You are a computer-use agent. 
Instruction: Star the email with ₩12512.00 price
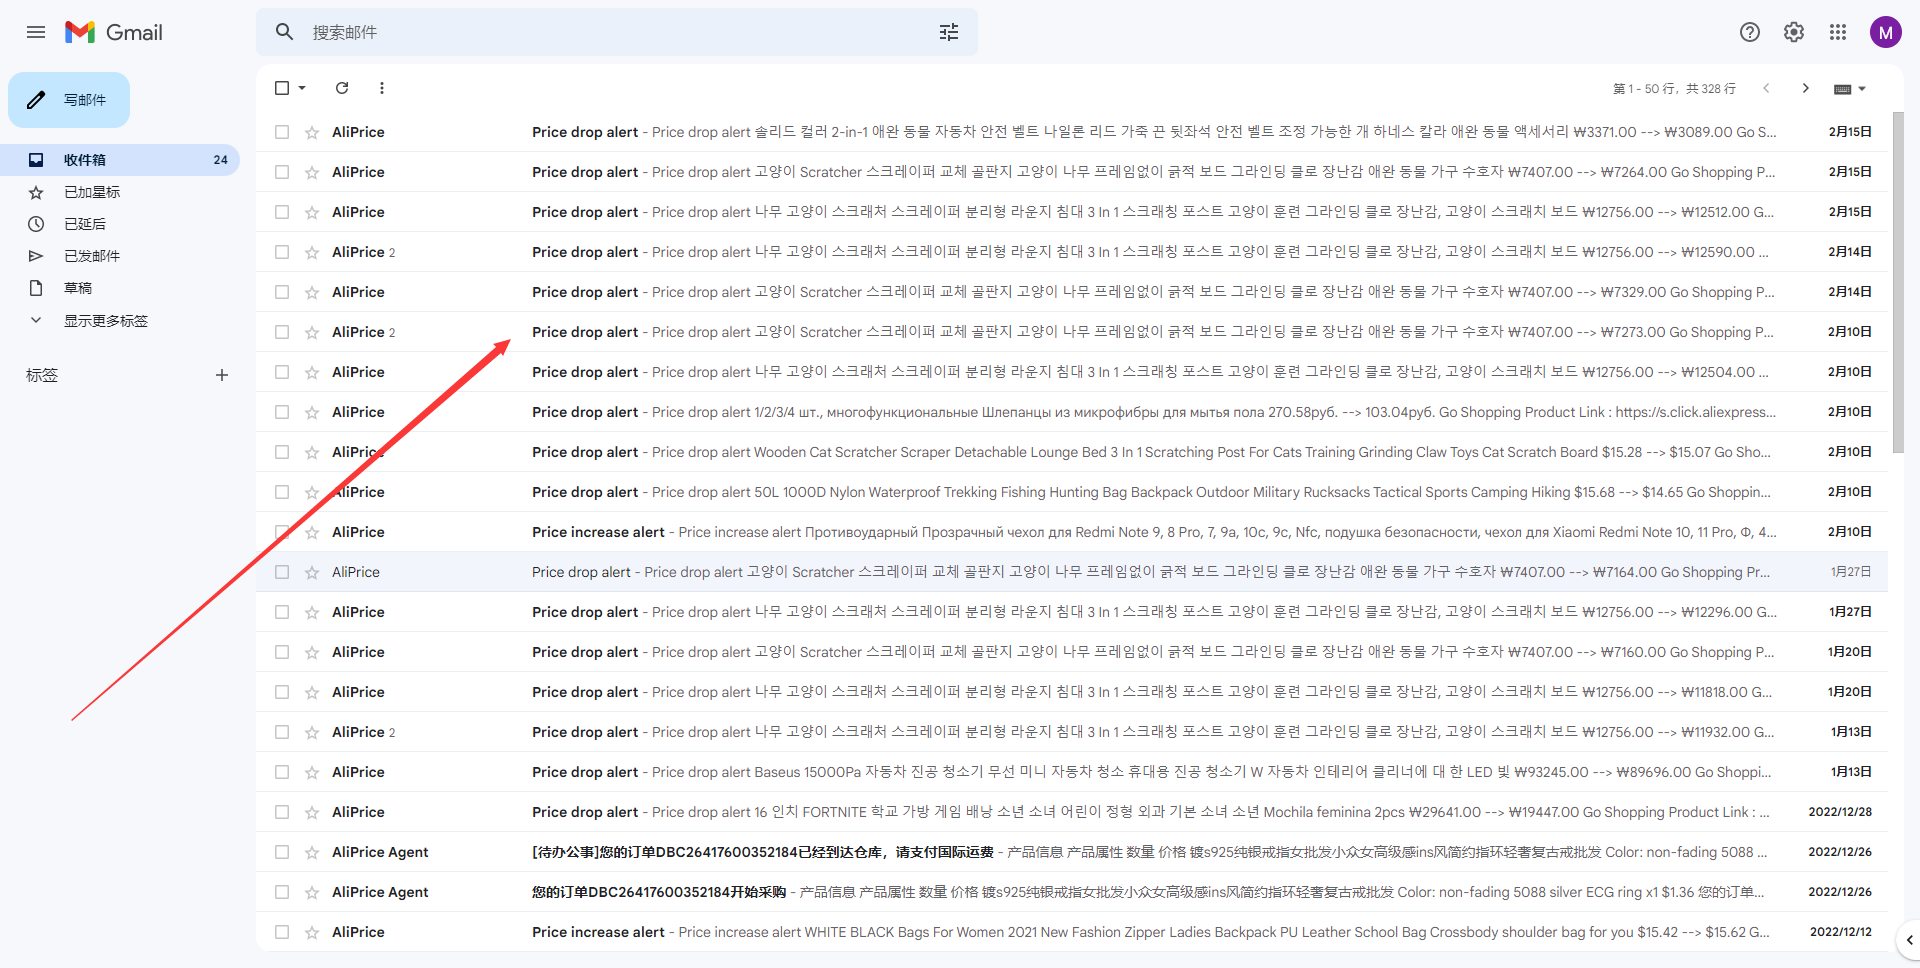(x=312, y=212)
